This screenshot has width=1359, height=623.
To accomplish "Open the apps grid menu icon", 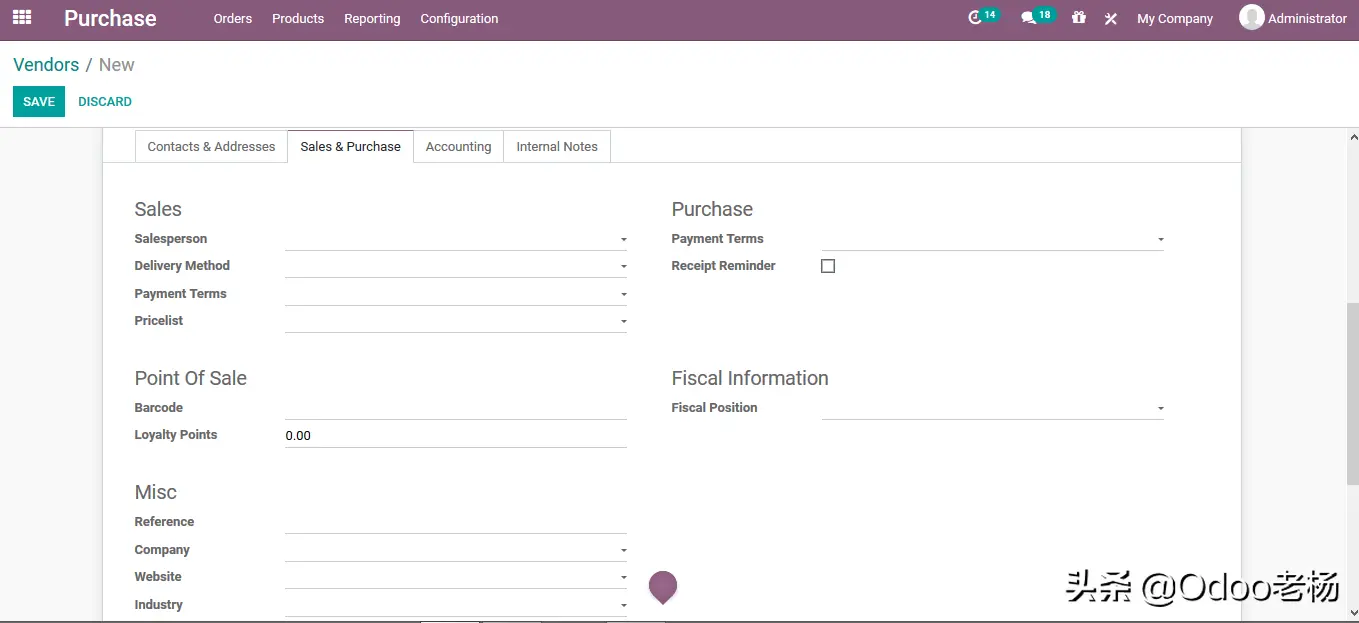I will (22, 18).
